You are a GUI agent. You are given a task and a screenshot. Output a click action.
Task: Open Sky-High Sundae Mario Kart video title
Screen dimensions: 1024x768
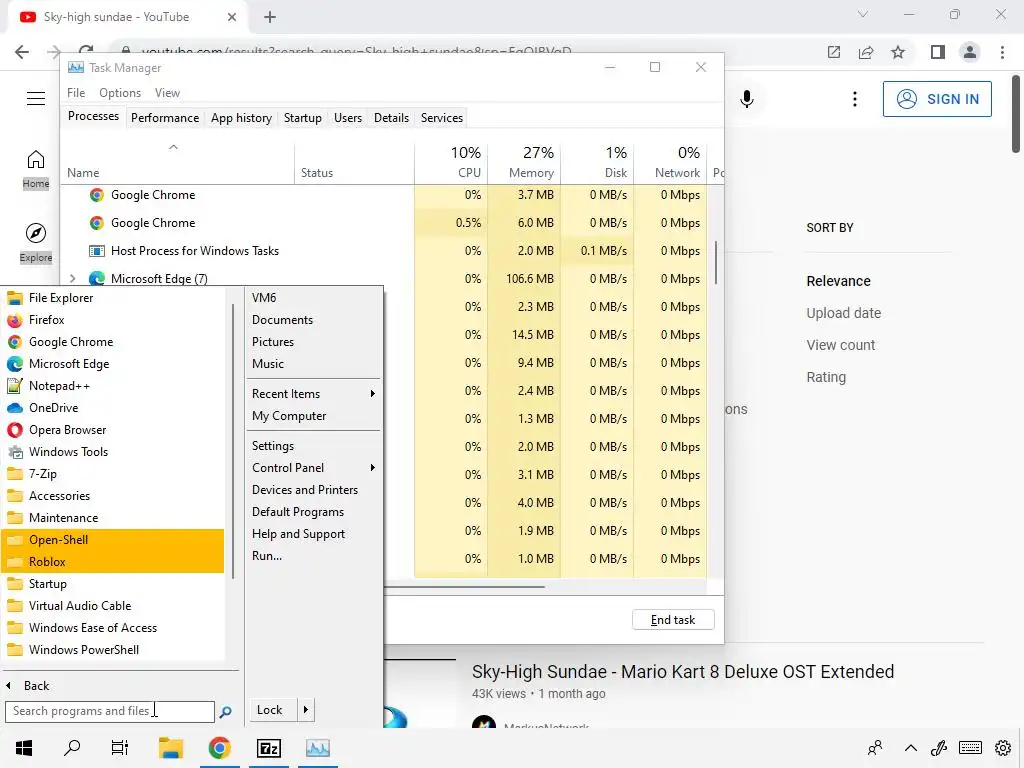[x=682, y=671]
